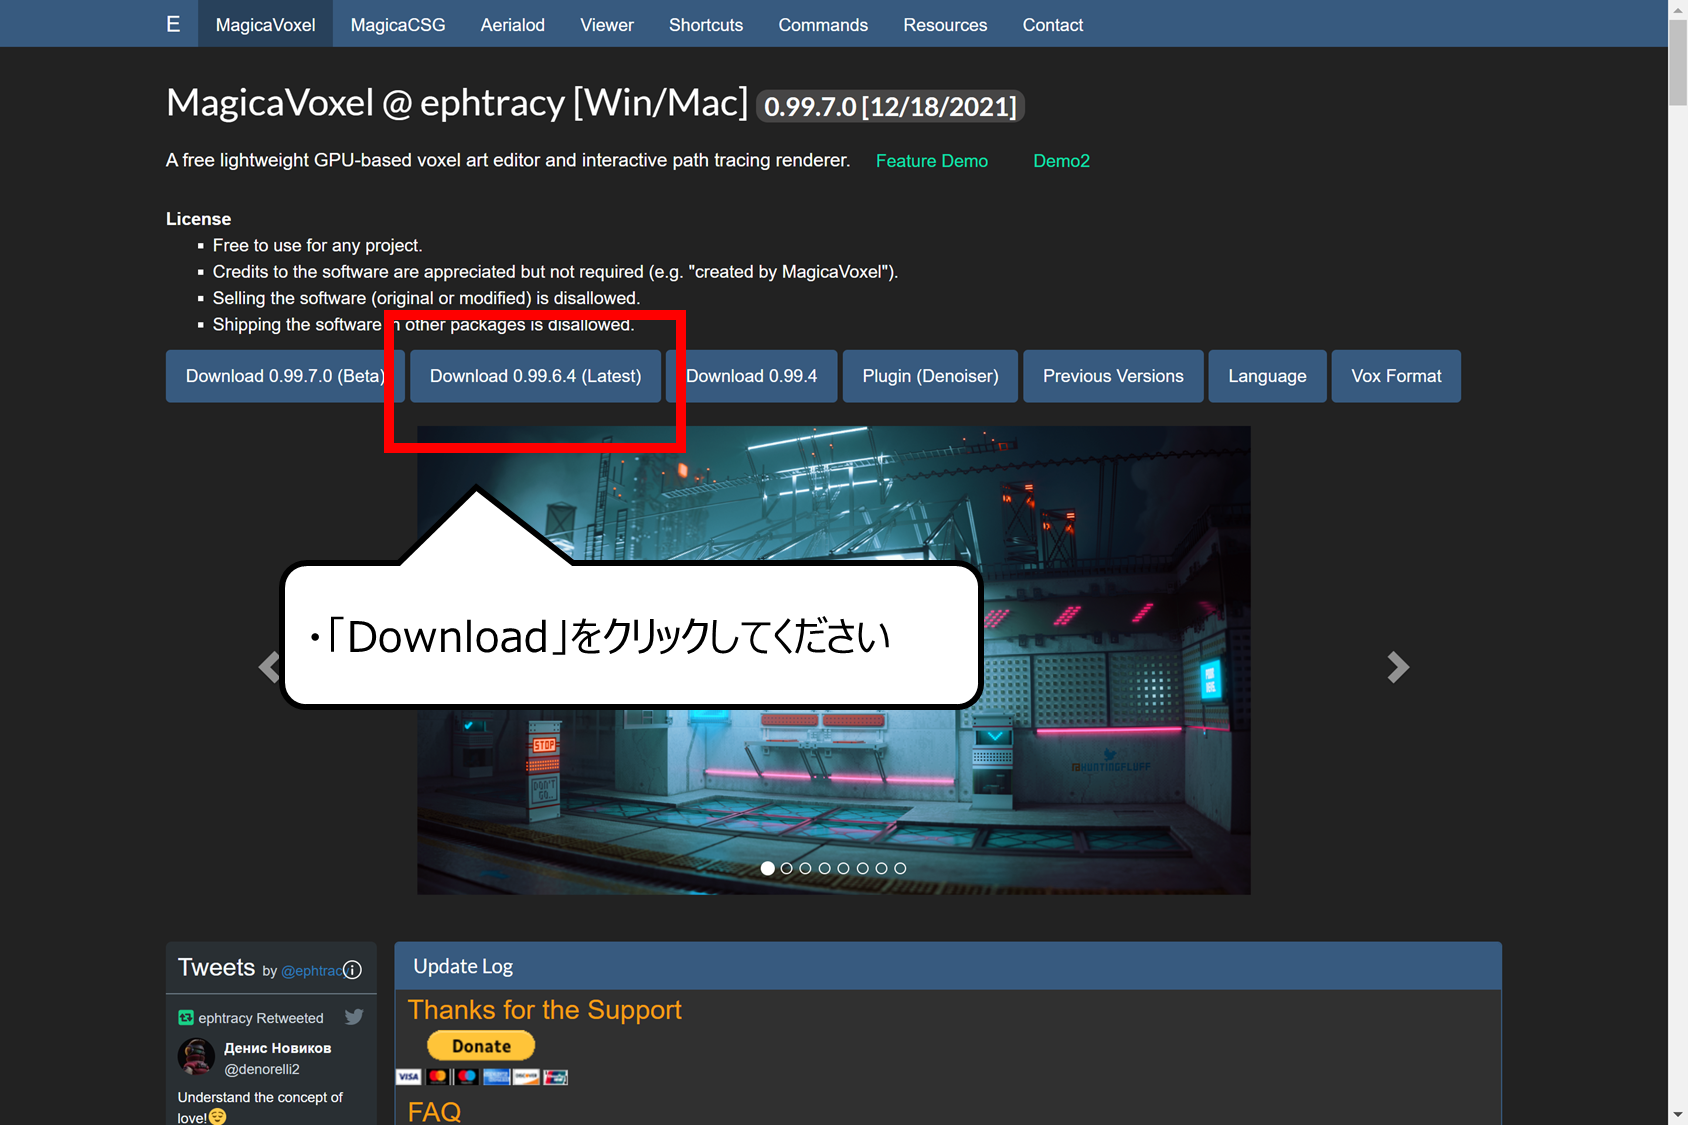This screenshot has height=1125, width=1688.
Task: Open Денис Новиков avatar
Action: (x=196, y=1057)
